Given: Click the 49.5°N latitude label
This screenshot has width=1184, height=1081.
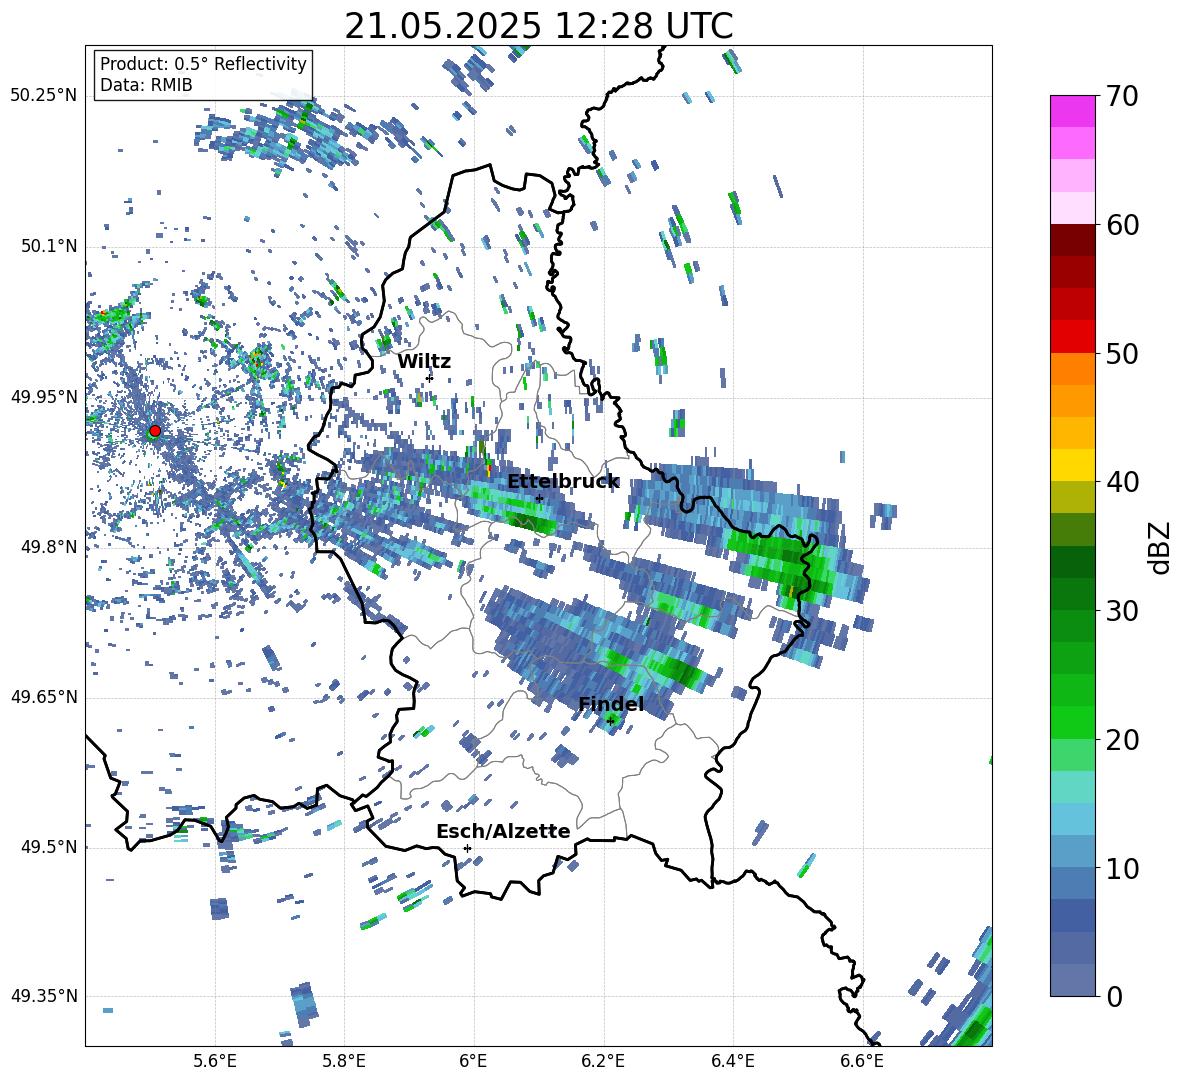Looking at the screenshot, I should click(49, 847).
